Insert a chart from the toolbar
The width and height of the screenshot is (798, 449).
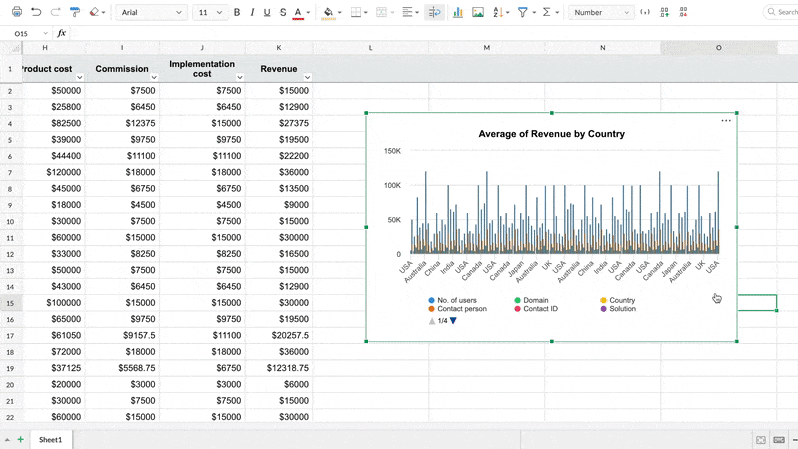click(x=457, y=13)
